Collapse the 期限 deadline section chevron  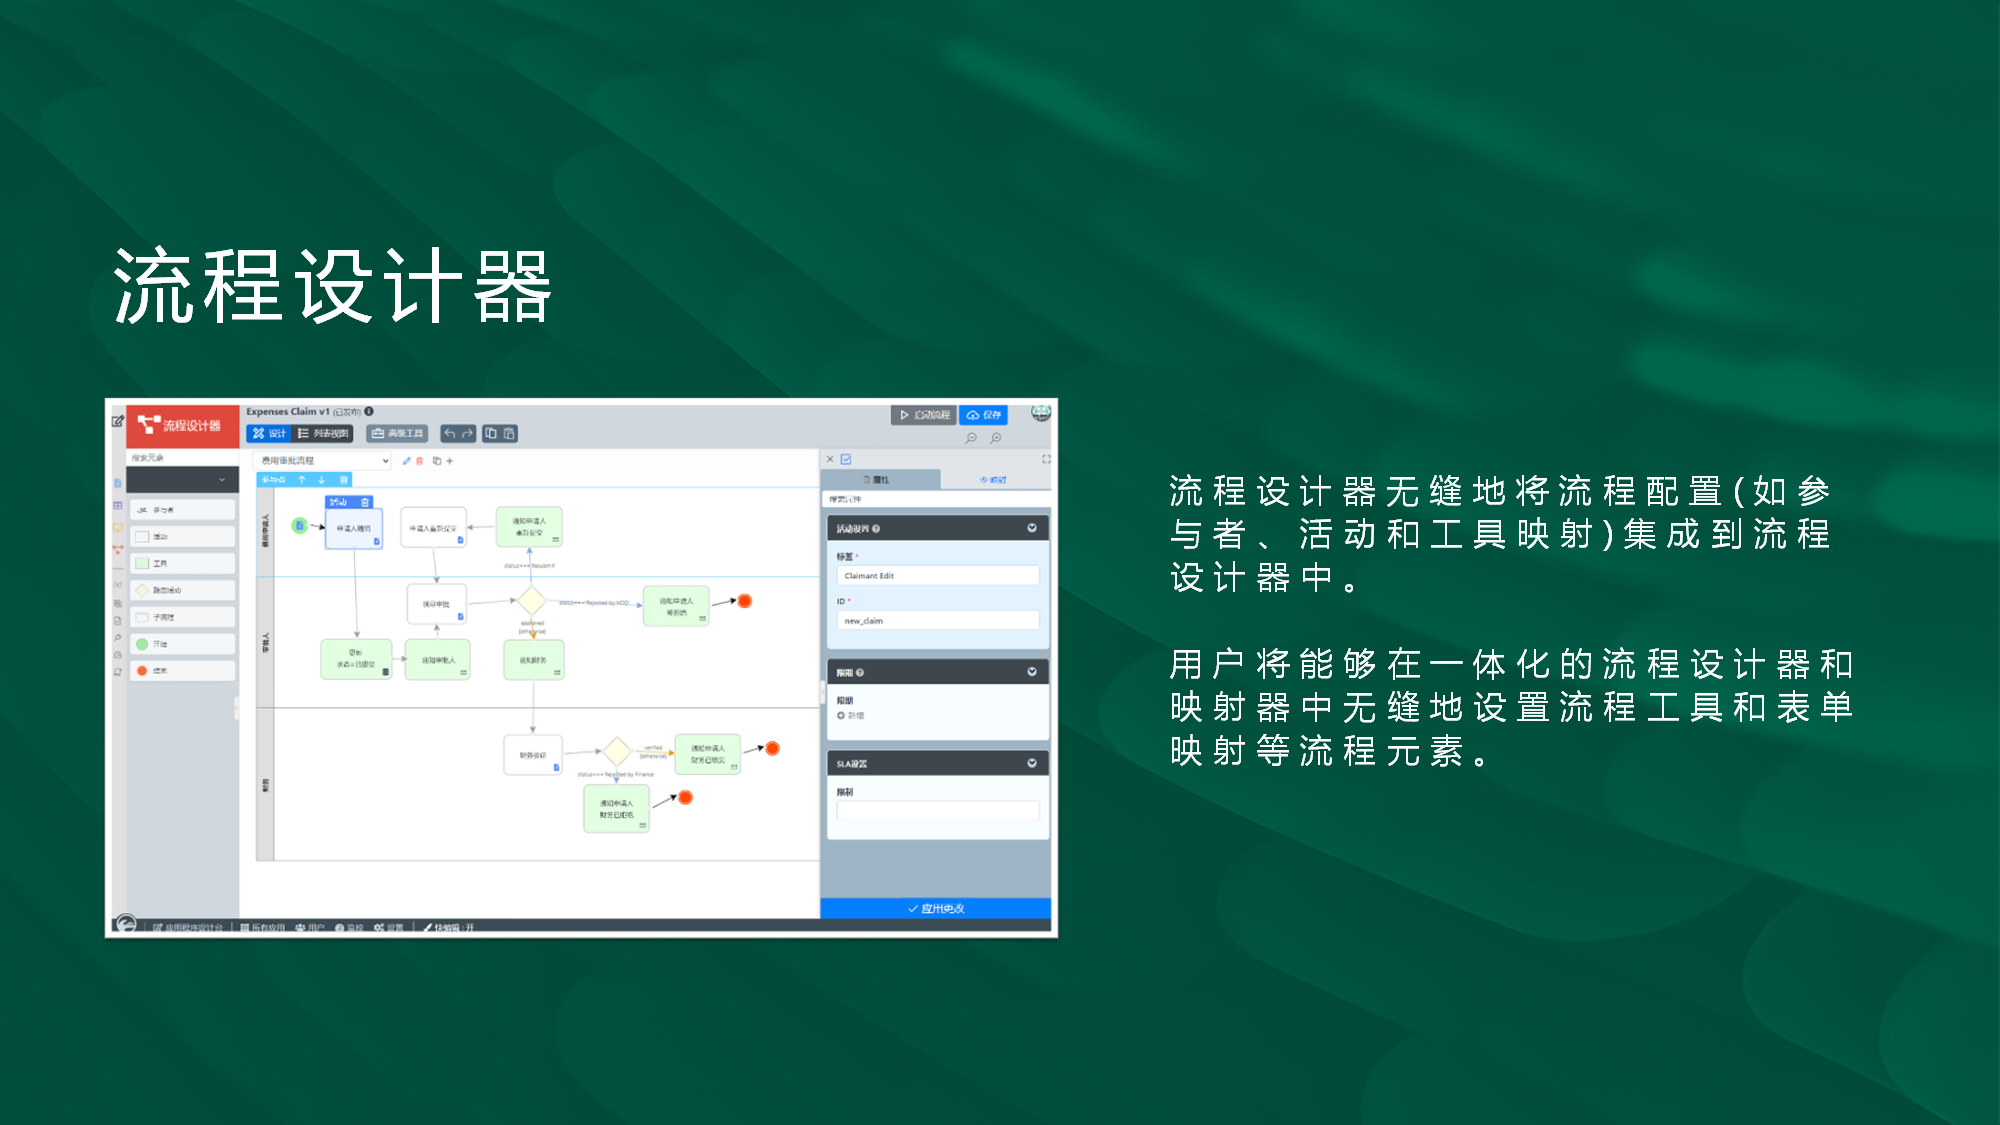click(1032, 672)
